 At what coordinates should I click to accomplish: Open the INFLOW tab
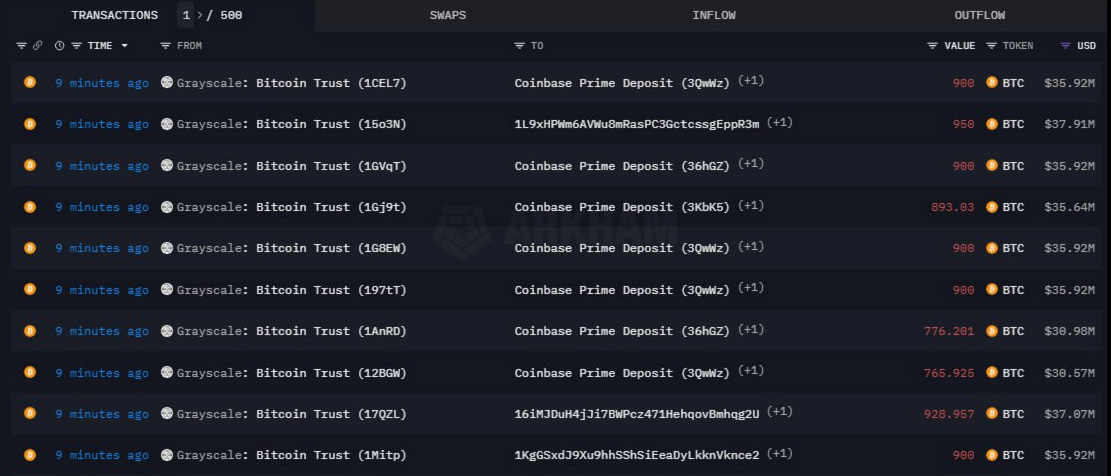tap(714, 16)
